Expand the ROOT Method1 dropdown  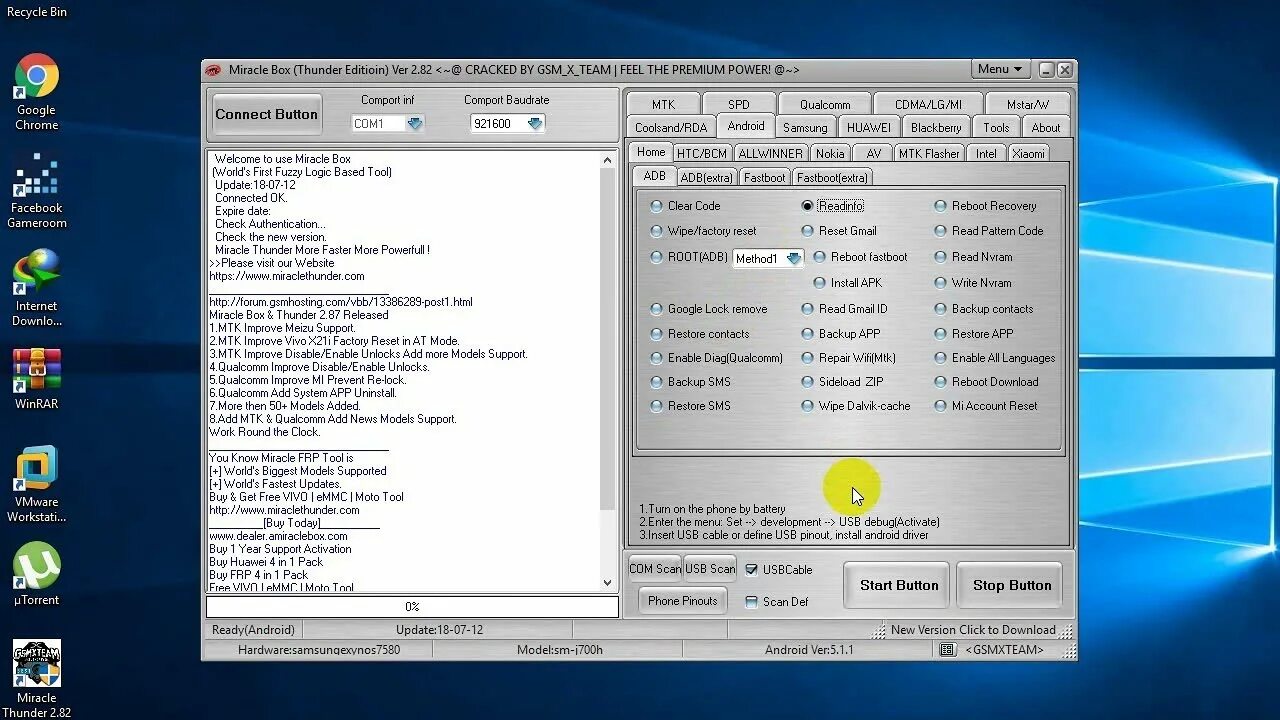pyautogui.click(x=794, y=259)
